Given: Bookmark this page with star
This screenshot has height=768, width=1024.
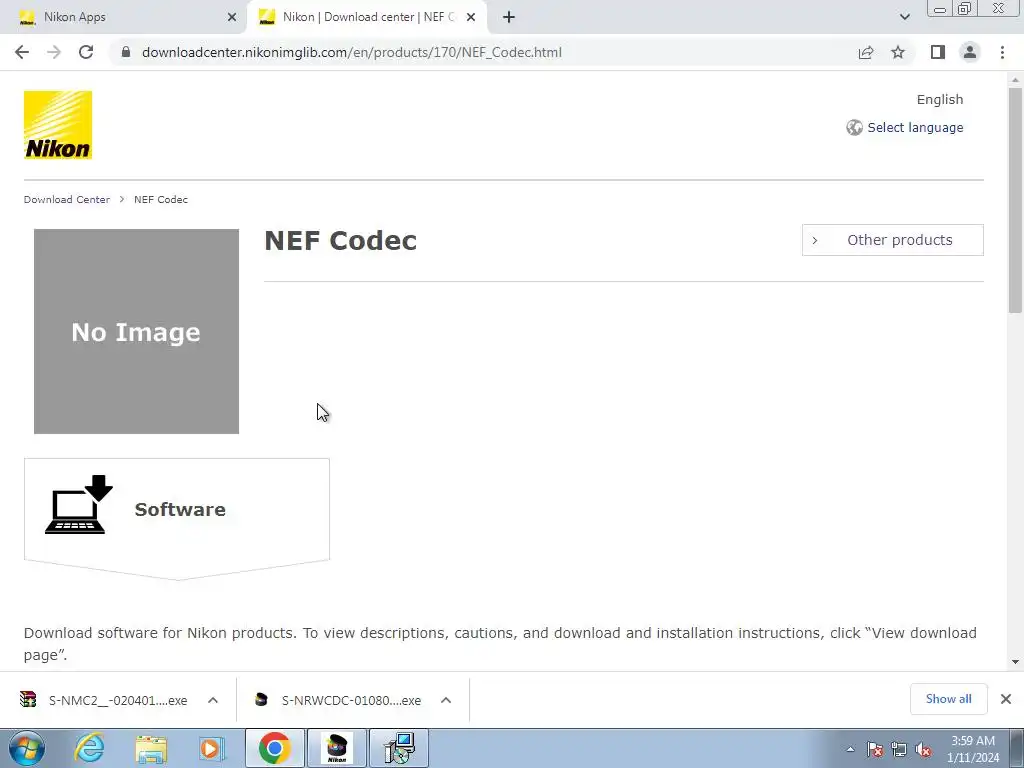Looking at the screenshot, I should coord(898,52).
